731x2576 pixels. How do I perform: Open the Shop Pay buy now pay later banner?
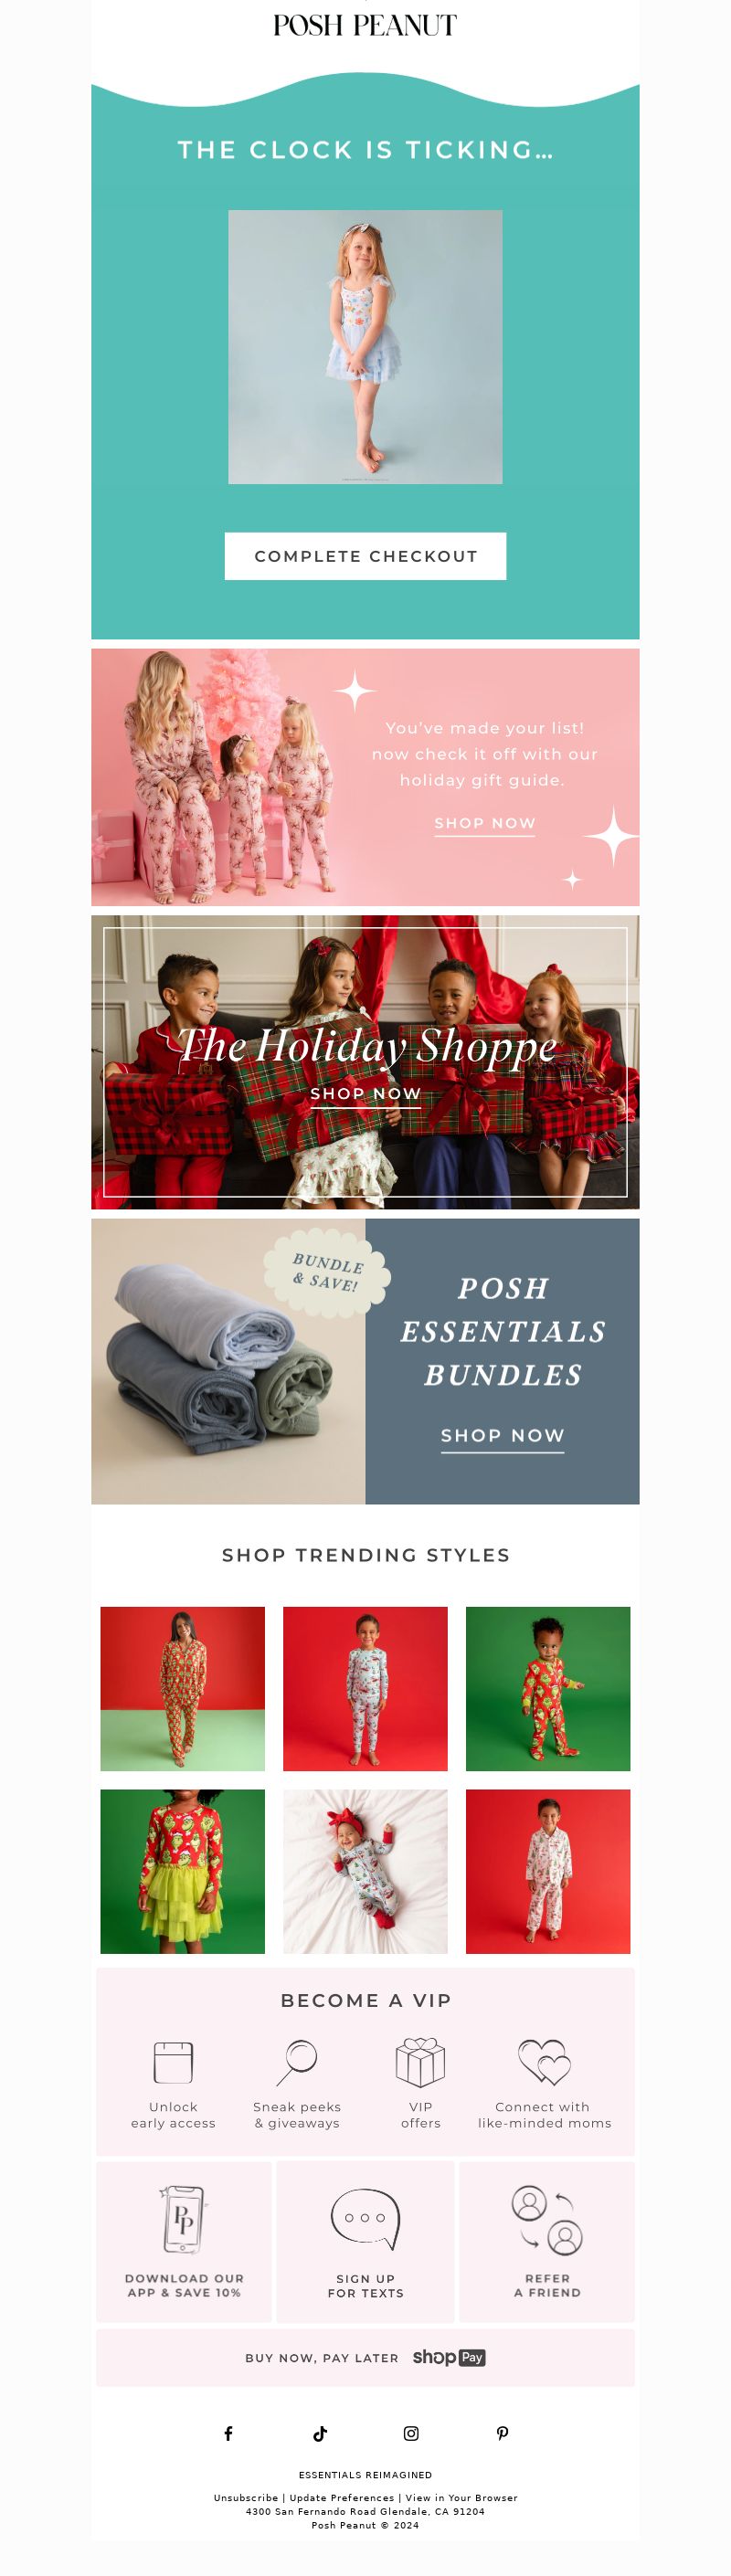[x=365, y=2357]
